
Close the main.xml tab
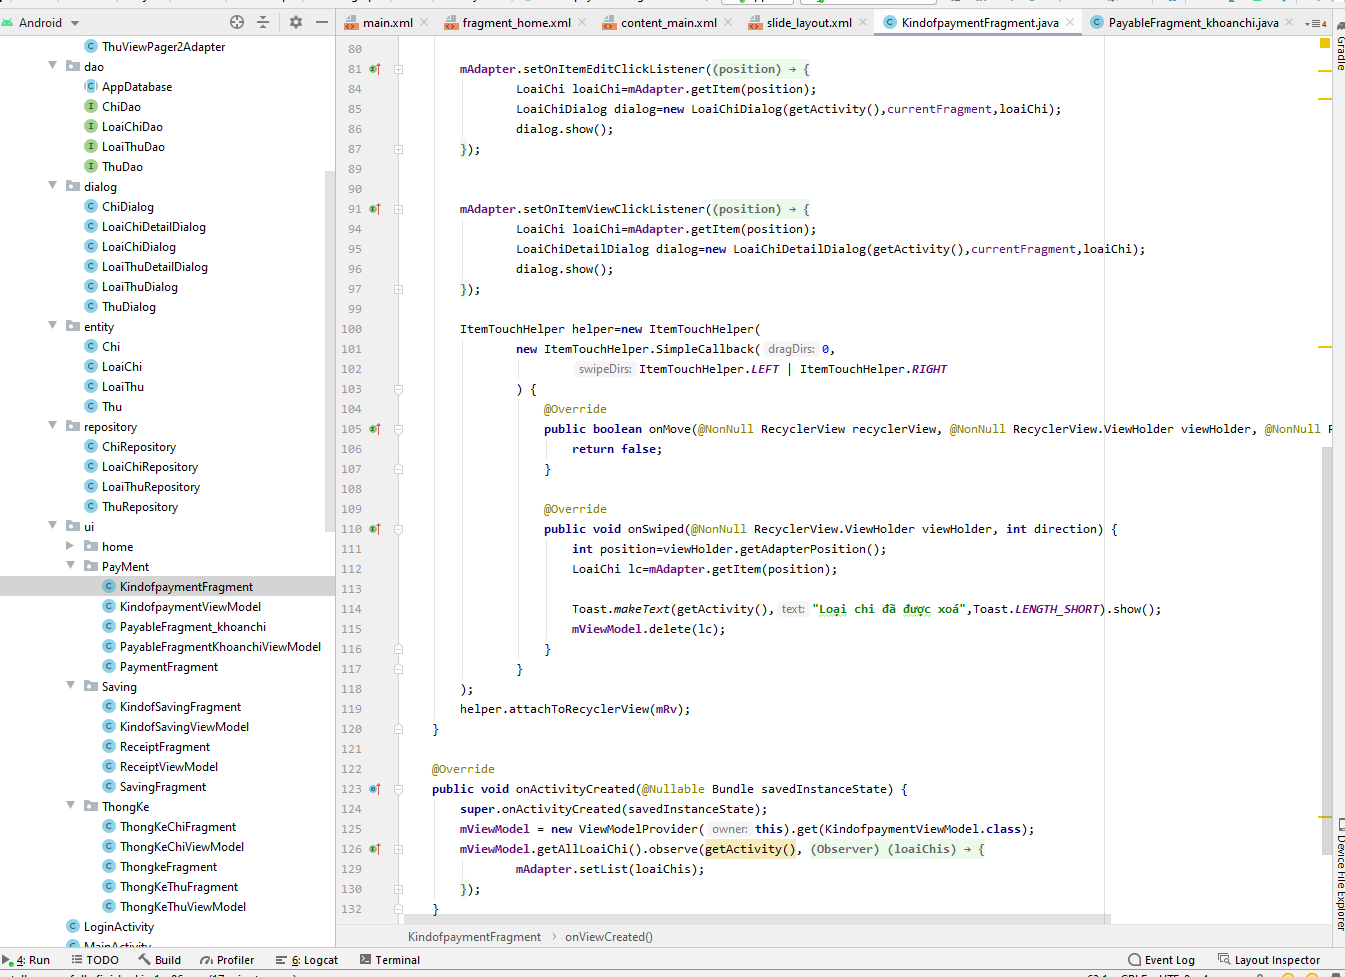coord(424,22)
